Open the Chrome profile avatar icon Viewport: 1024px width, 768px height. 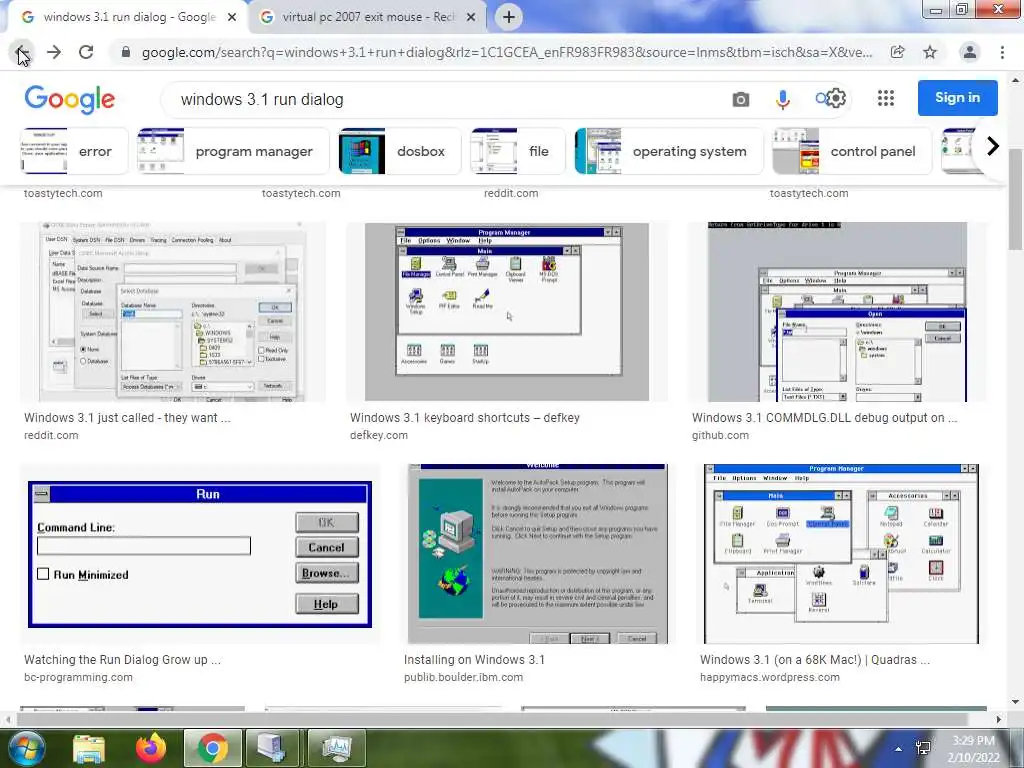coord(970,52)
